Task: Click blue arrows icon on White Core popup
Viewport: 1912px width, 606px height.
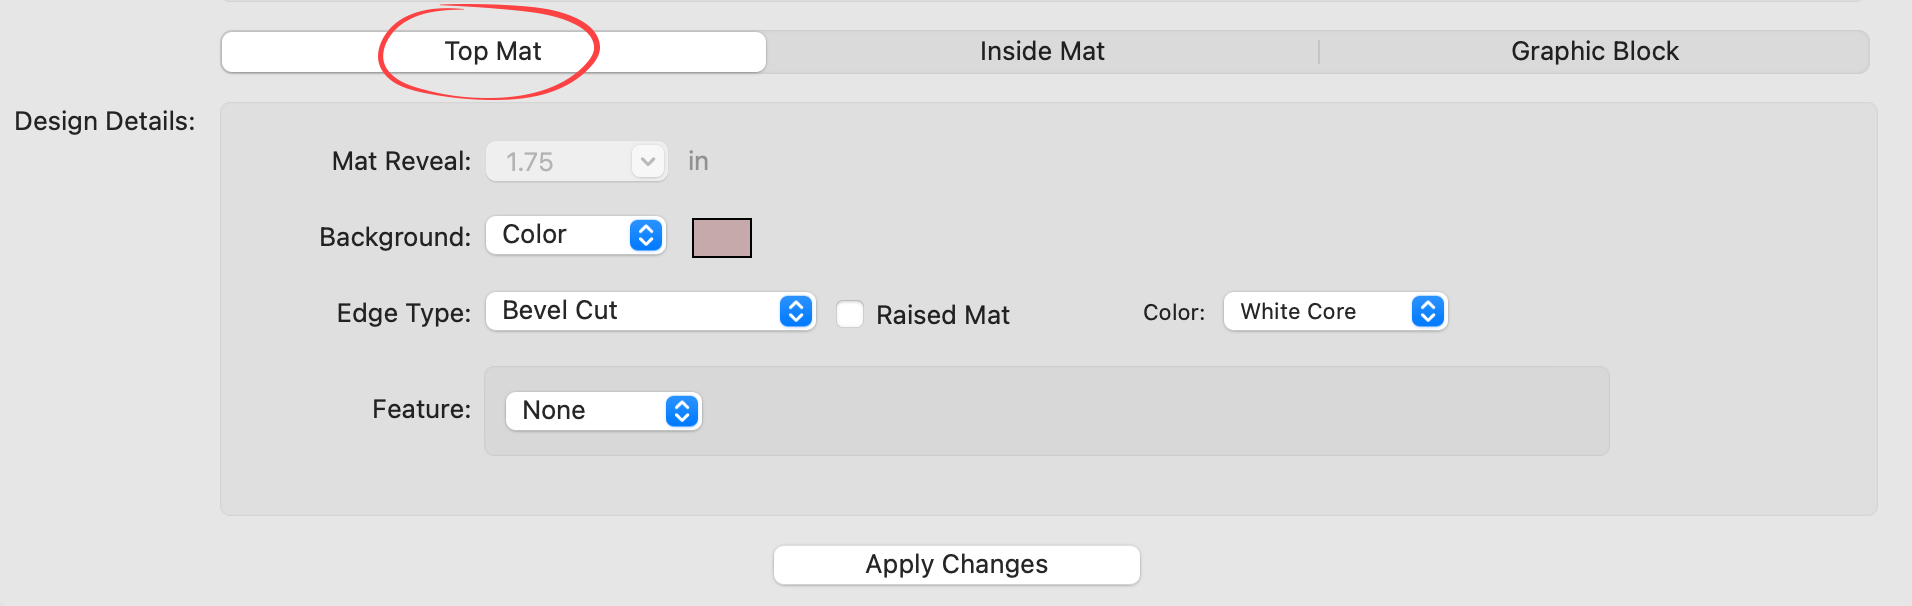Action: tap(1427, 311)
